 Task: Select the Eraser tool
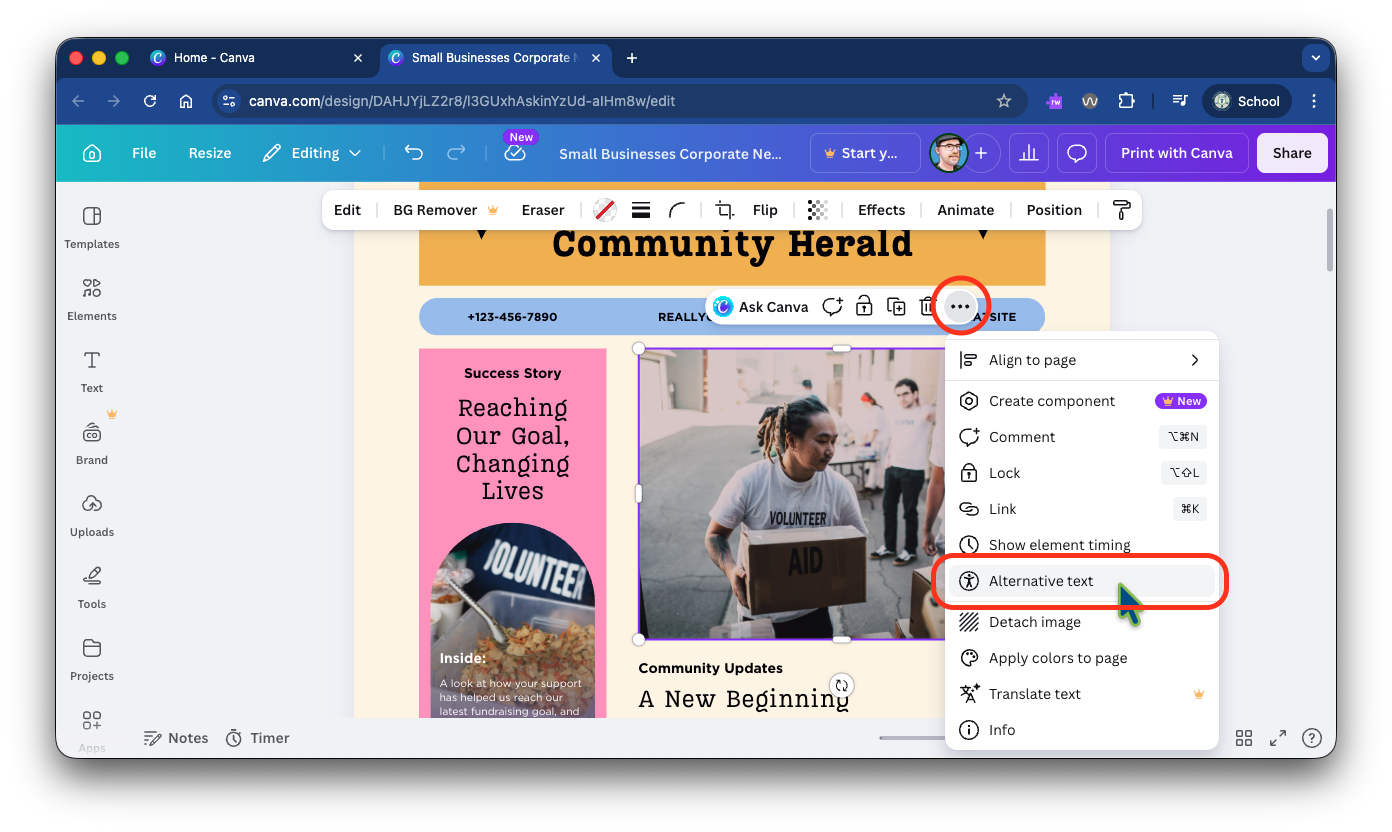(543, 210)
